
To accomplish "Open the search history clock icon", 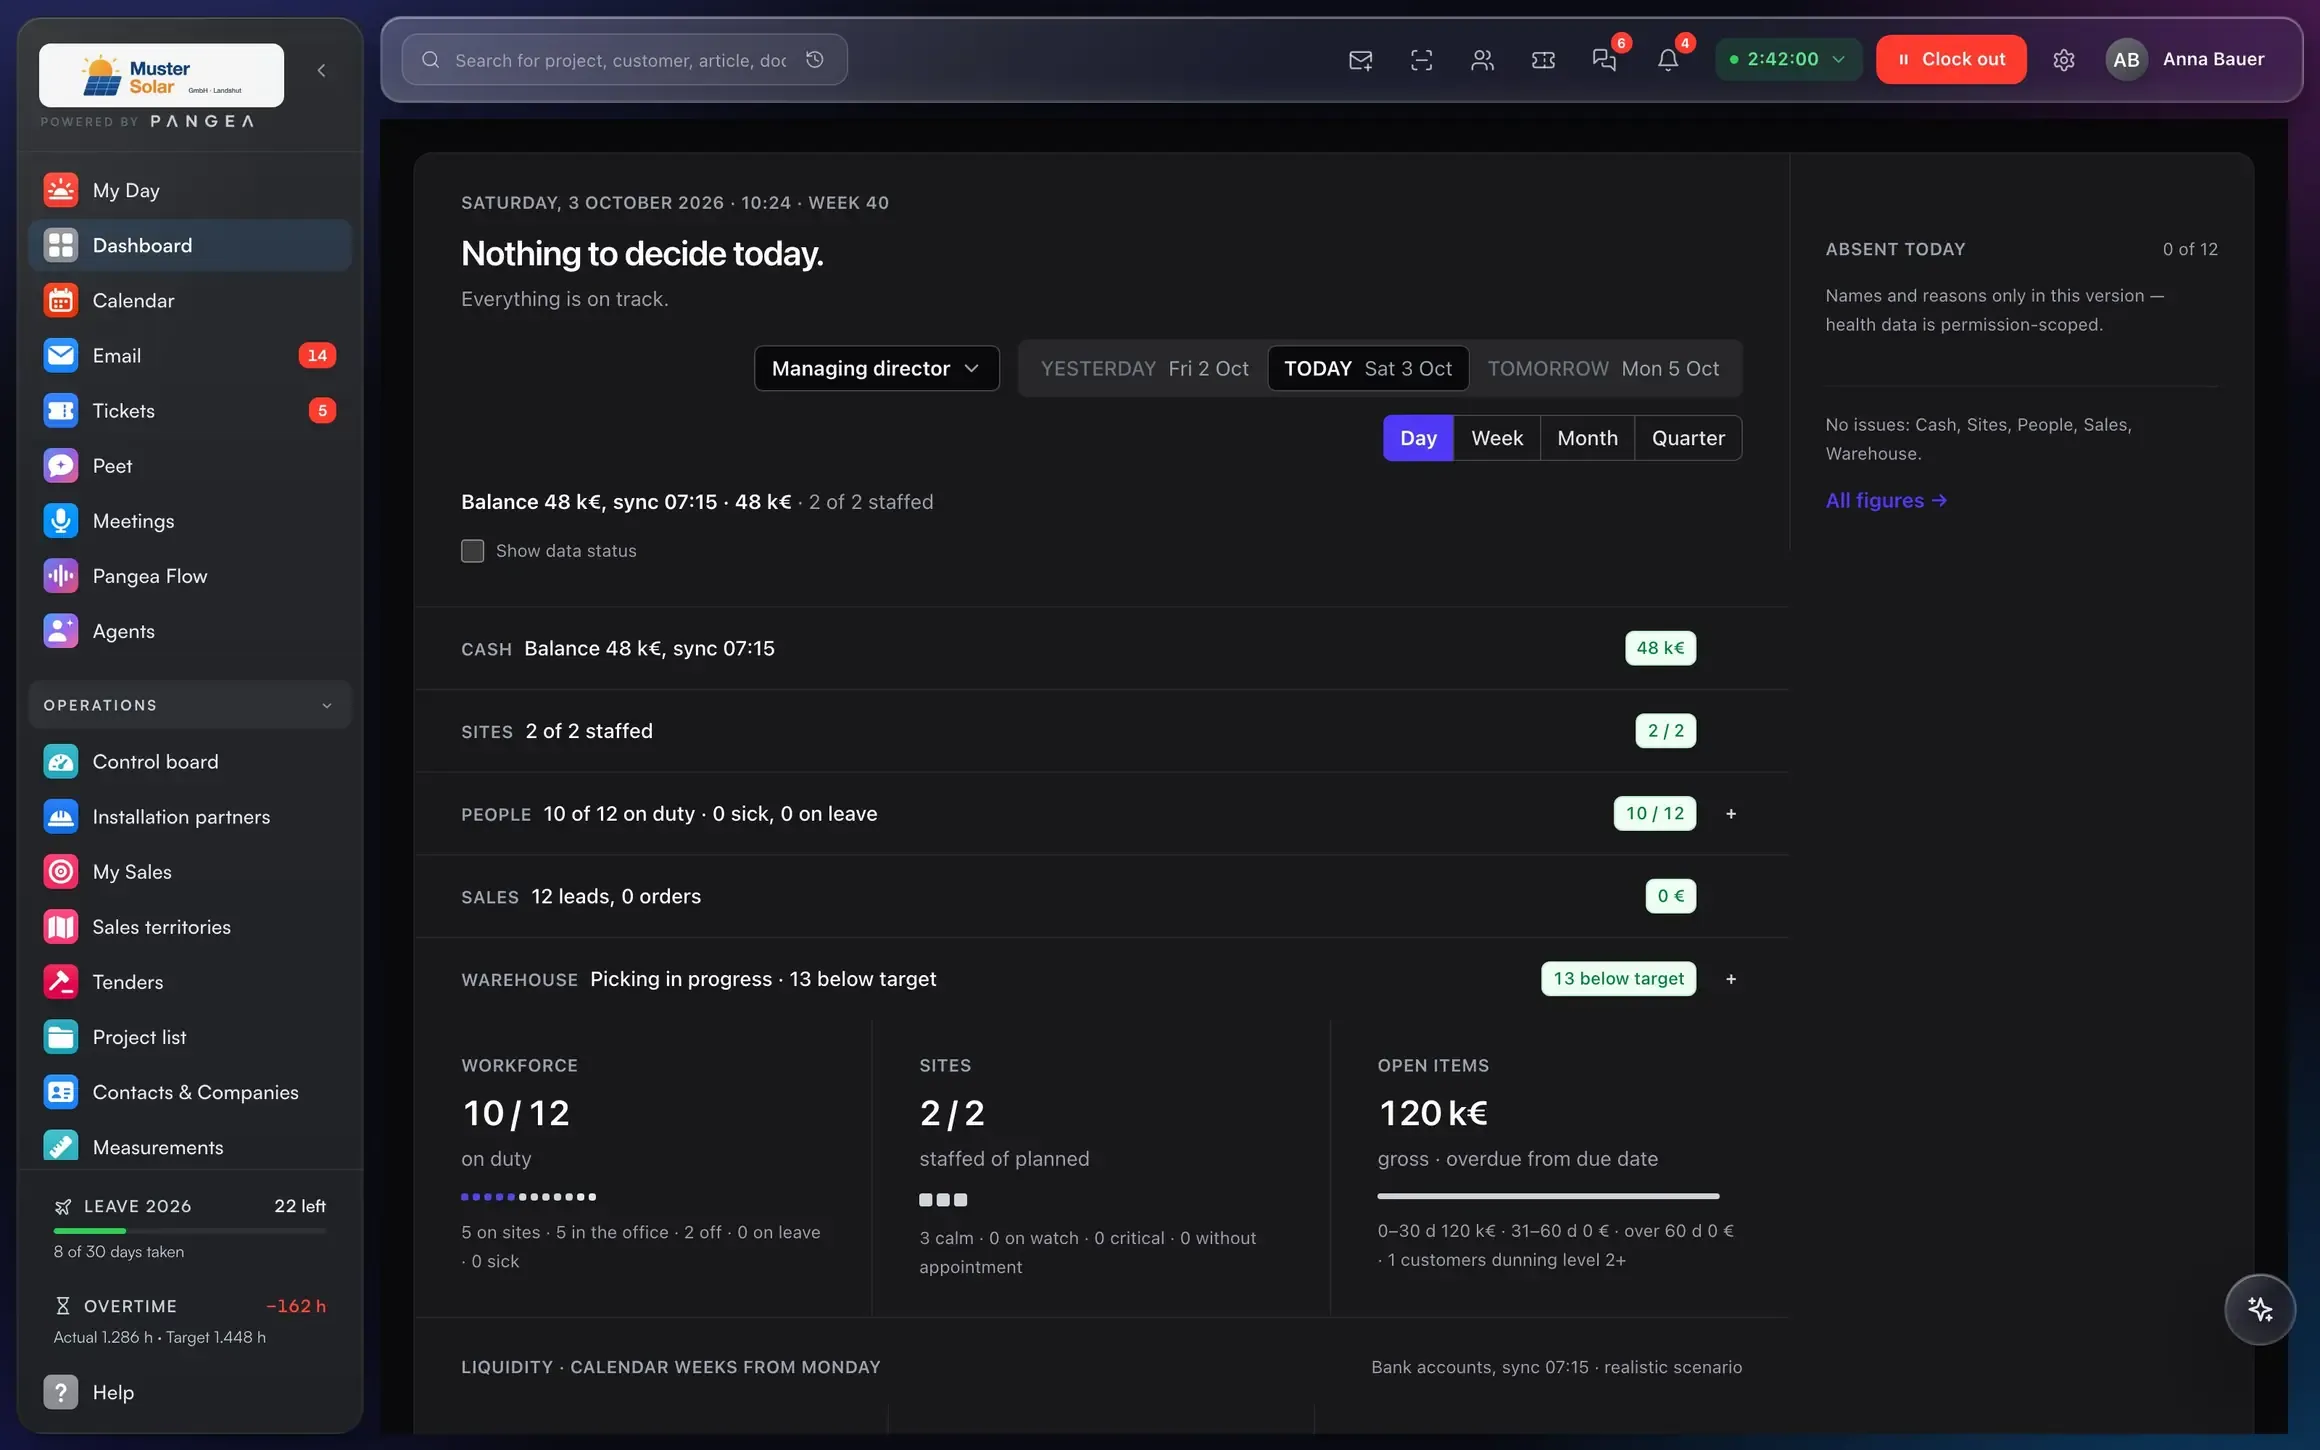I will click(815, 60).
